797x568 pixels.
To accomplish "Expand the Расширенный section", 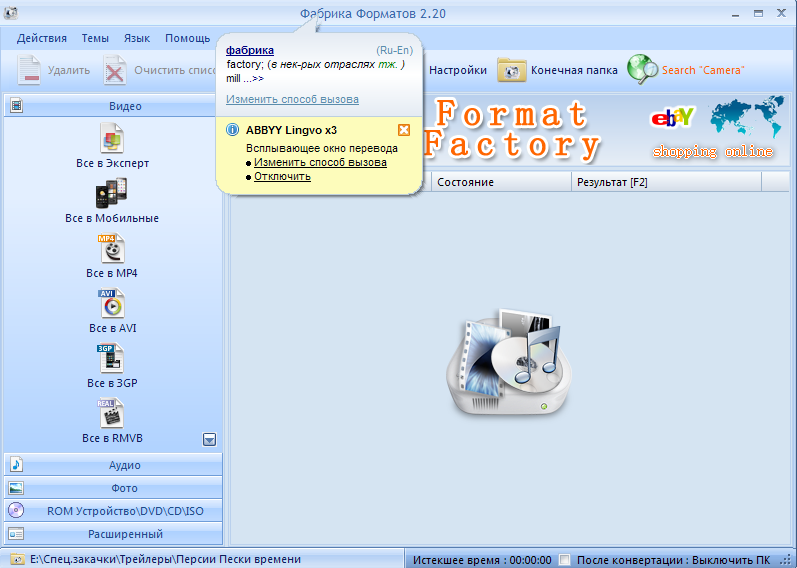I will pyautogui.click(x=113, y=533).
